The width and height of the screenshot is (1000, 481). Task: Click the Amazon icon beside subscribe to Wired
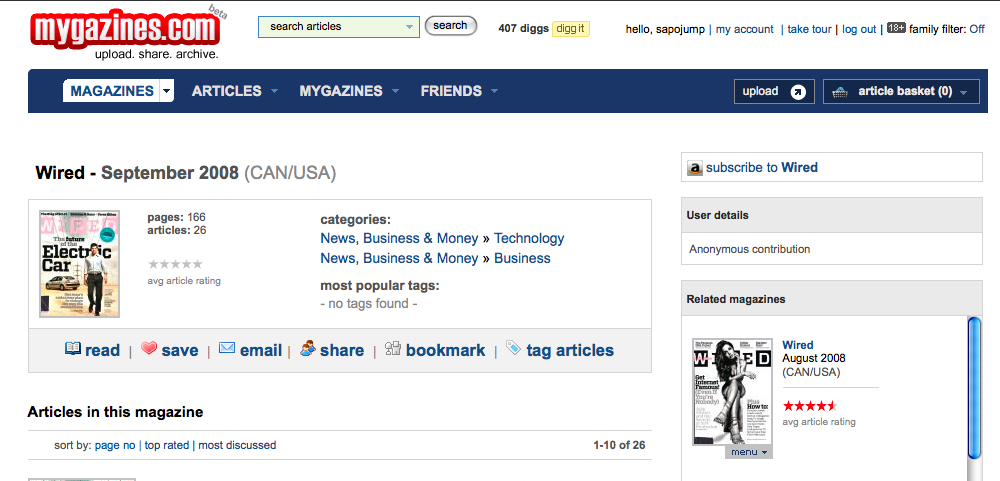coord(695,168)
